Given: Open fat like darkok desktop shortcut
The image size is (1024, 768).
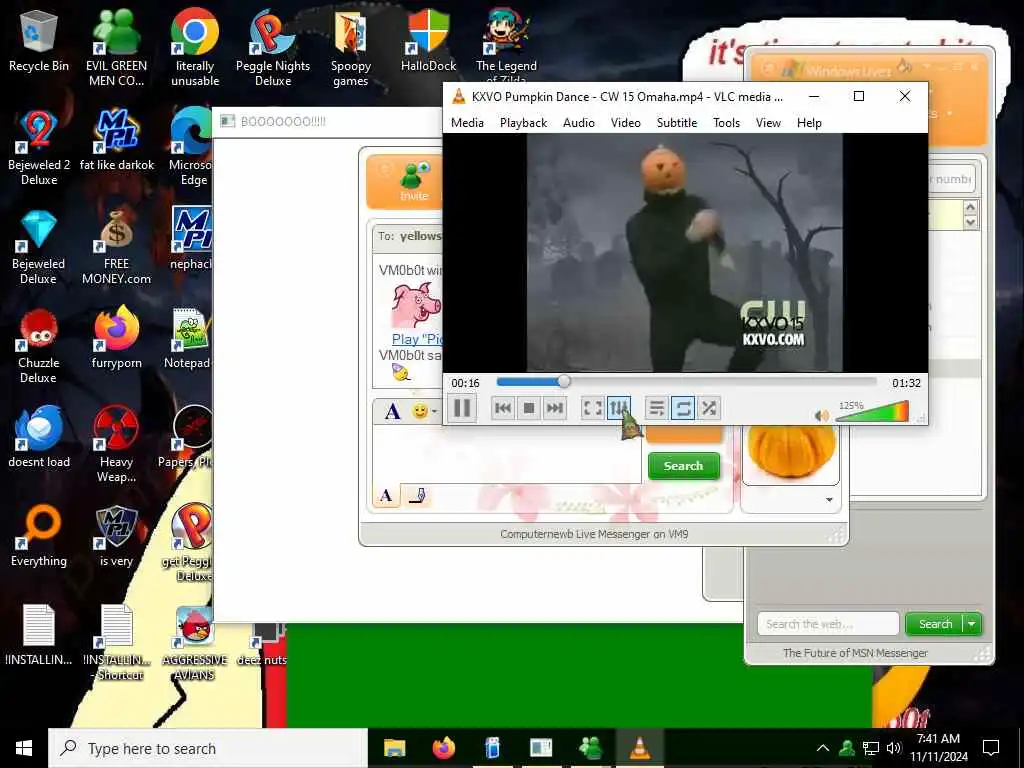Looking at the screenshot, I should [117, 140].
